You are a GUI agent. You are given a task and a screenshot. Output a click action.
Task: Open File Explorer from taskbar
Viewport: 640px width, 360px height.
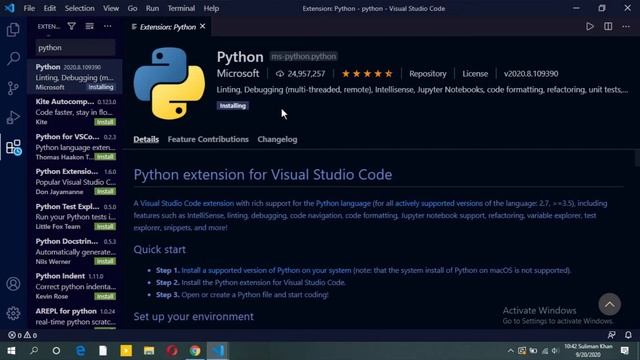click(x=149, y=351)
